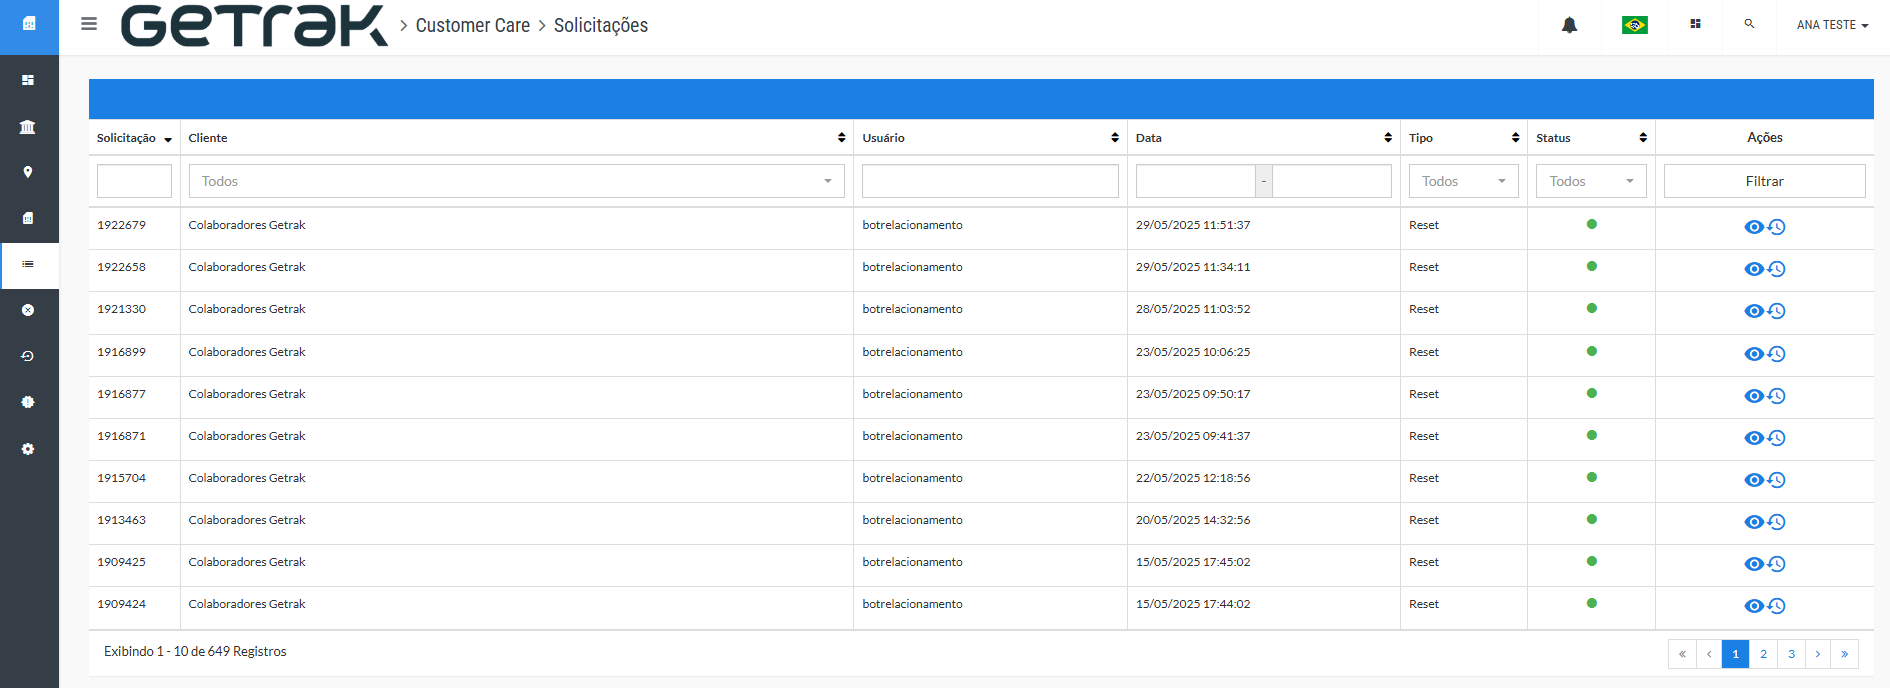View details of request 1915704
The height and width of the screenshot is (688, 1890).
click(x=1754, y=480)
